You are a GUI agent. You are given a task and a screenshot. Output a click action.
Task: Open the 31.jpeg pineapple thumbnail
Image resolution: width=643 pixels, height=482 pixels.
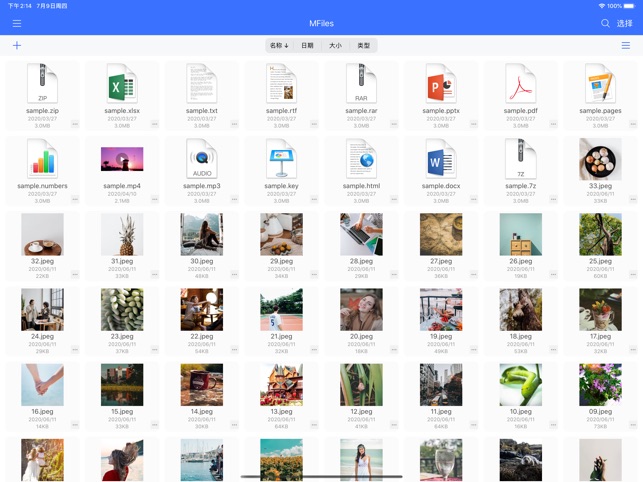[122, 236]
